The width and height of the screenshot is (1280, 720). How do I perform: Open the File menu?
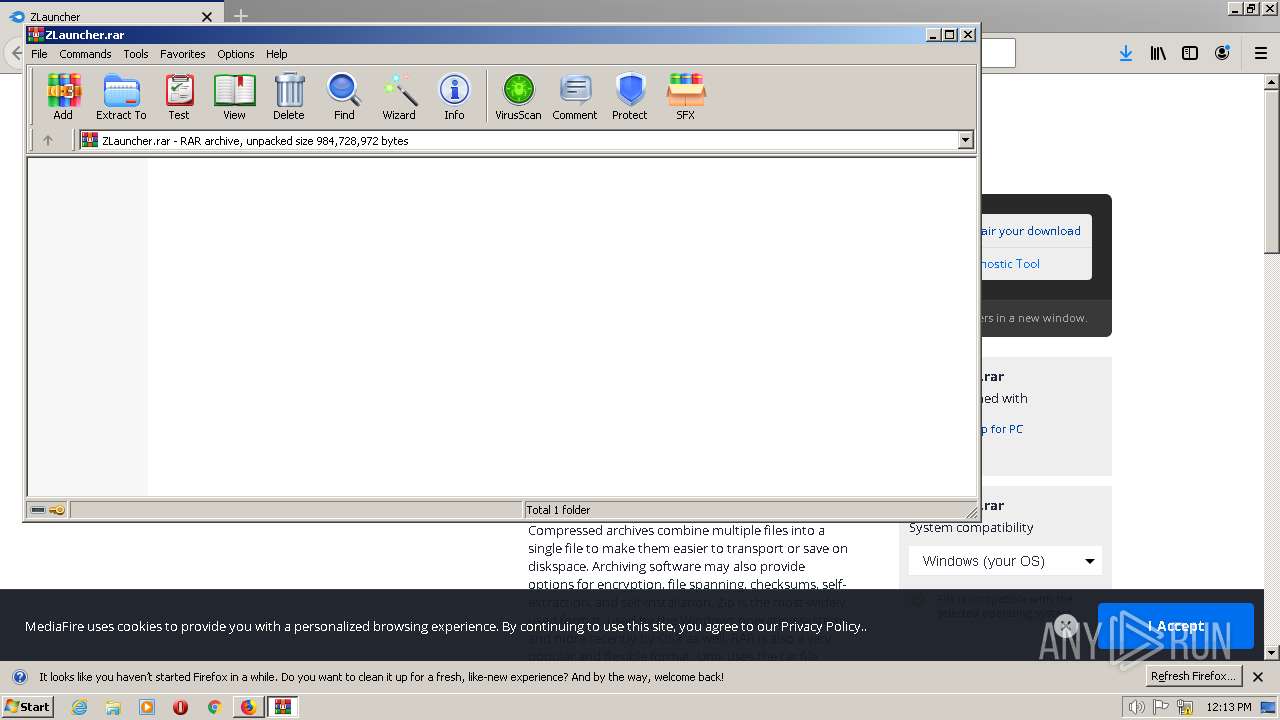39,54
